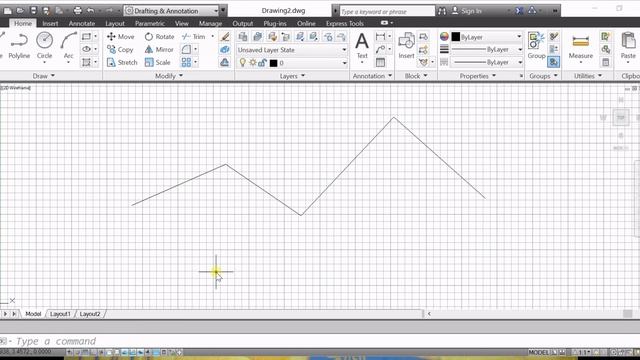The image size is (640, 360).
Task: Toggle layer freeze sun icon
Action: point(253,63)
